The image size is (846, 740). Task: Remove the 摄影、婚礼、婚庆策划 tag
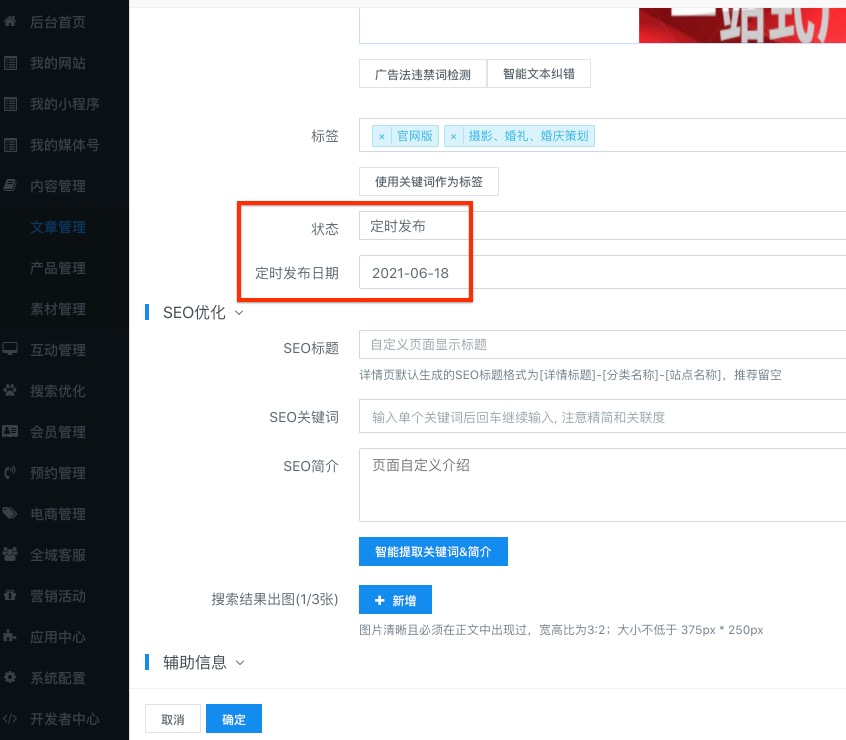pyautogui.click(x=454, y=137)
